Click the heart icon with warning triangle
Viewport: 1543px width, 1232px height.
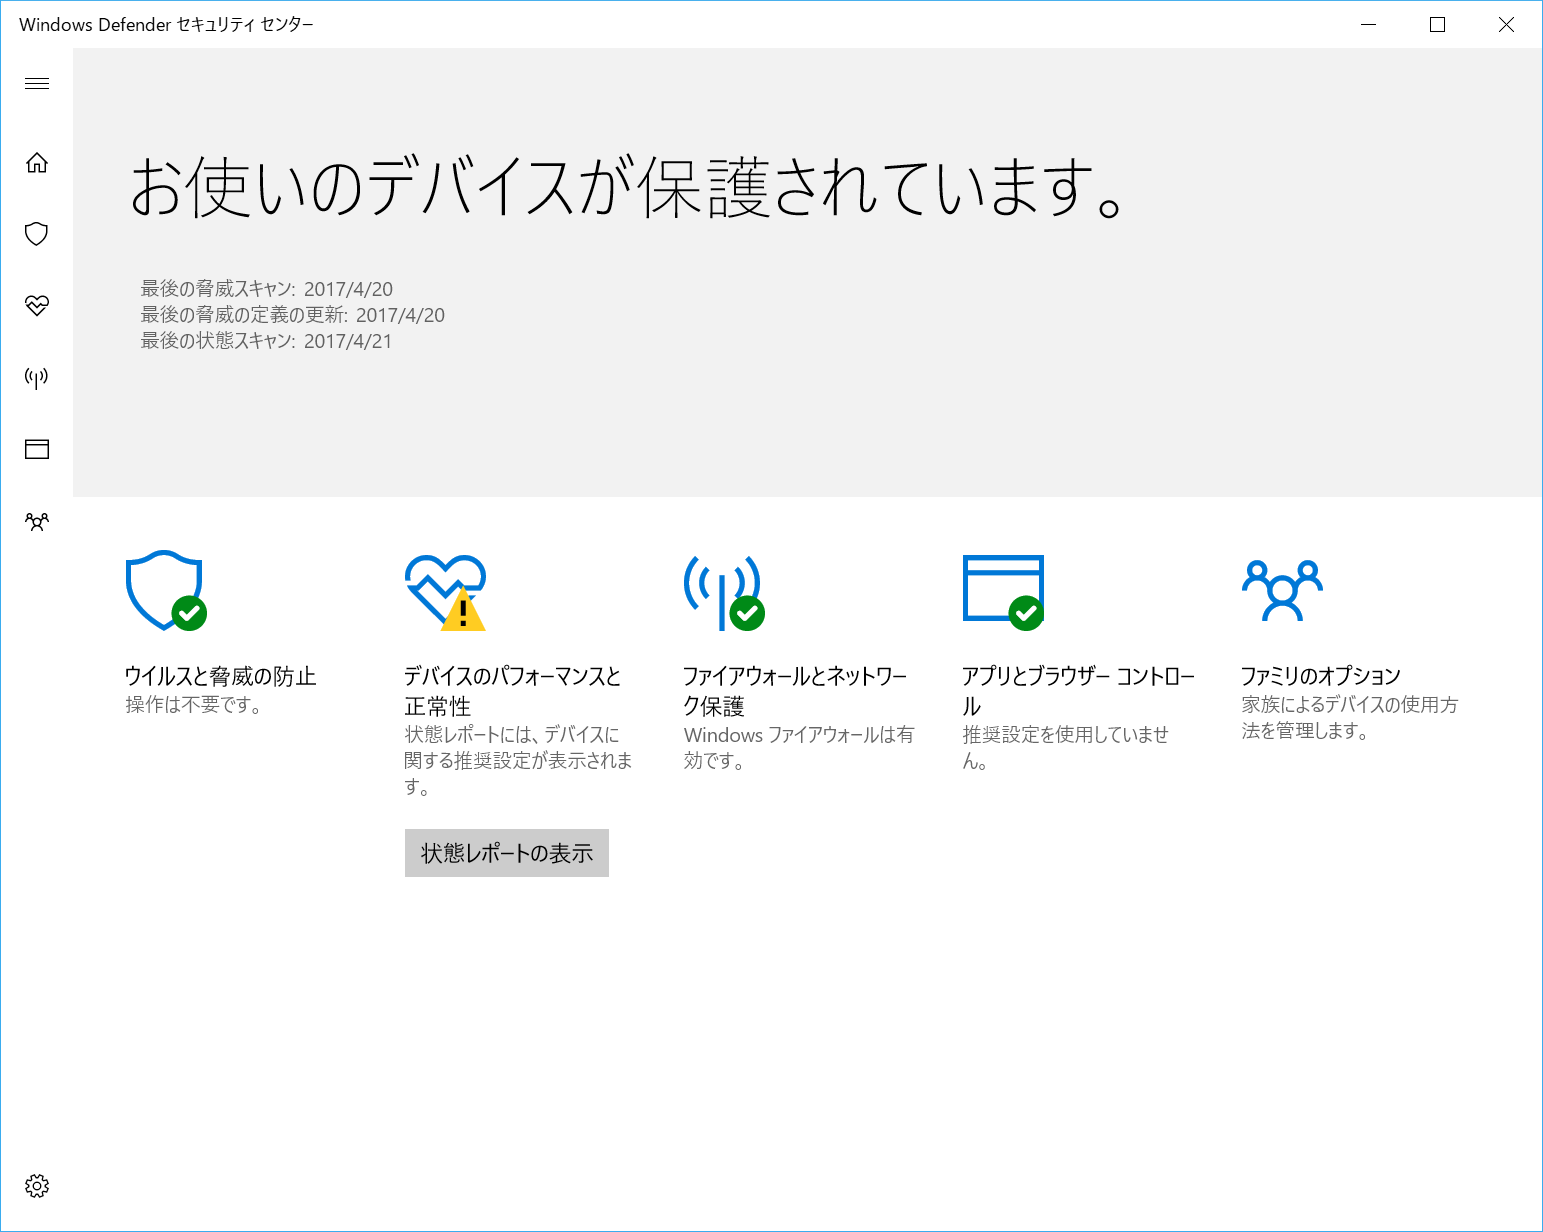pyautogui.click(x=445, y=592)
